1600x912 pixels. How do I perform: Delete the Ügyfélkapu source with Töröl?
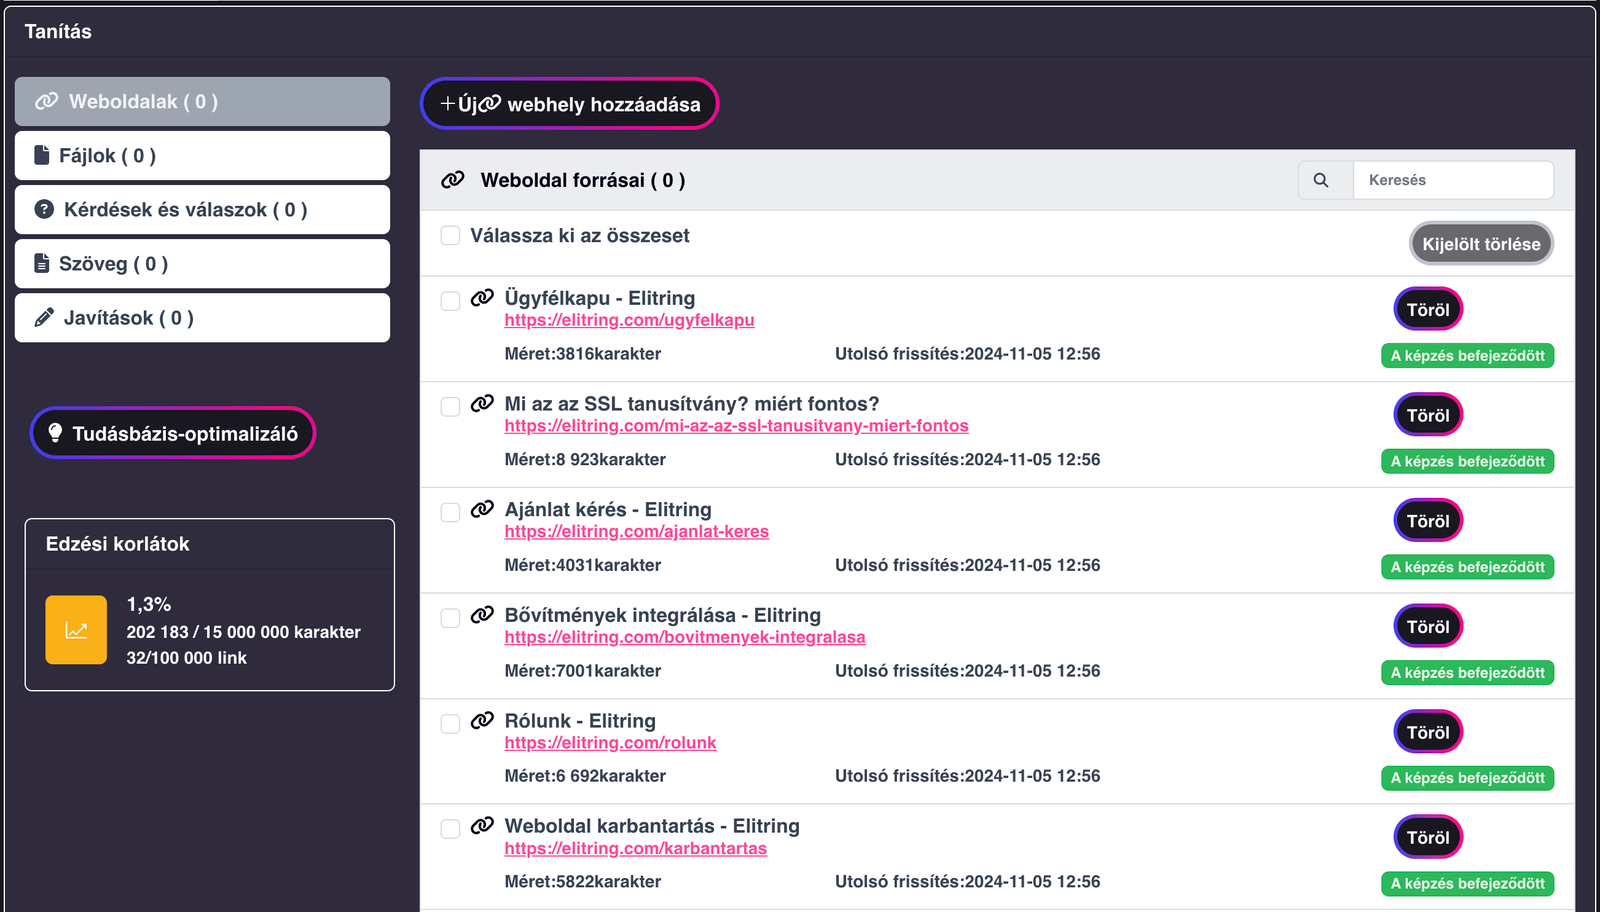(x=1428, y=309)
